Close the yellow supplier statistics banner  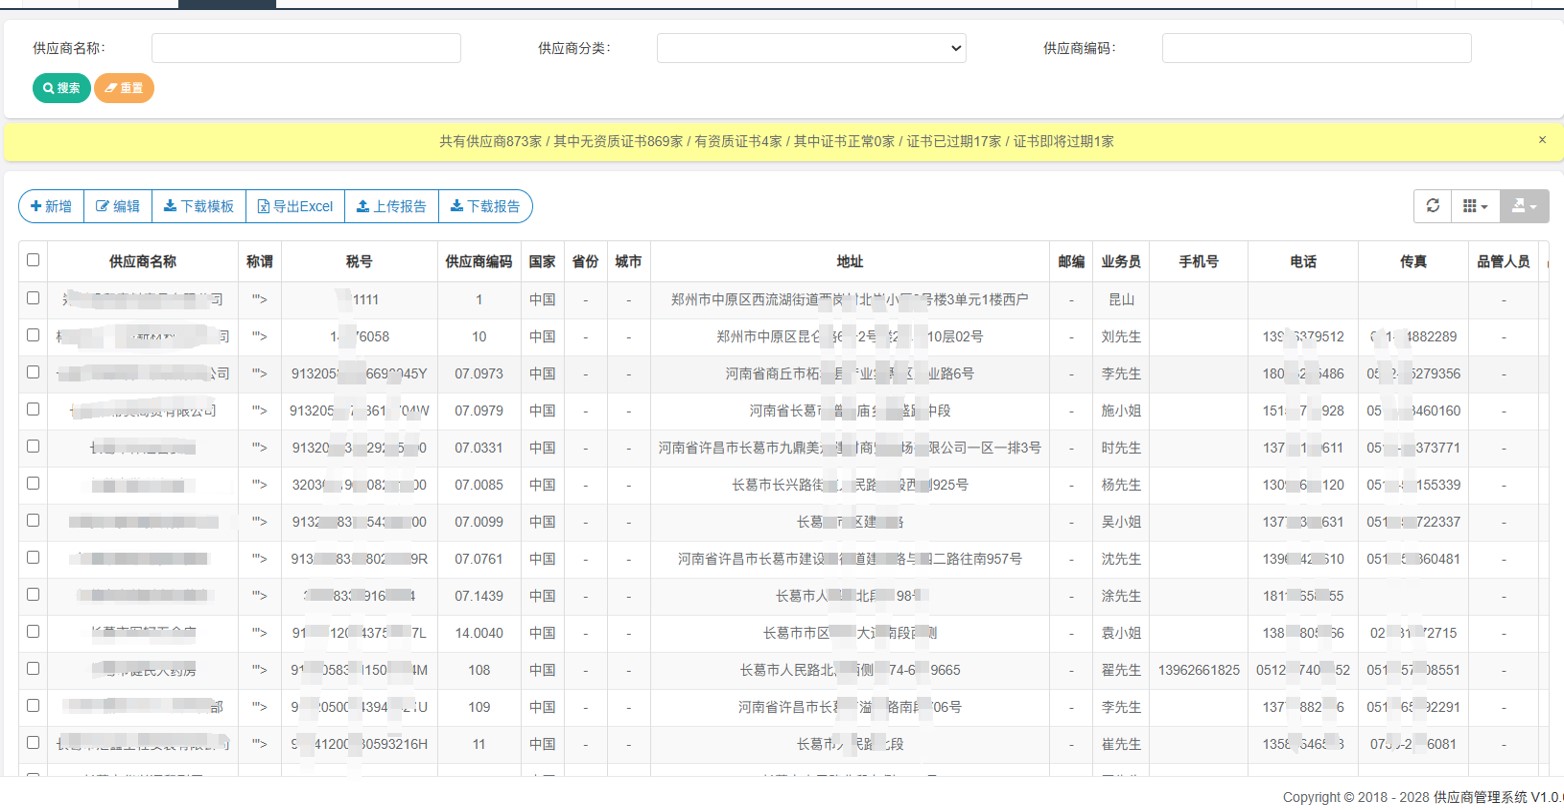1542,140
